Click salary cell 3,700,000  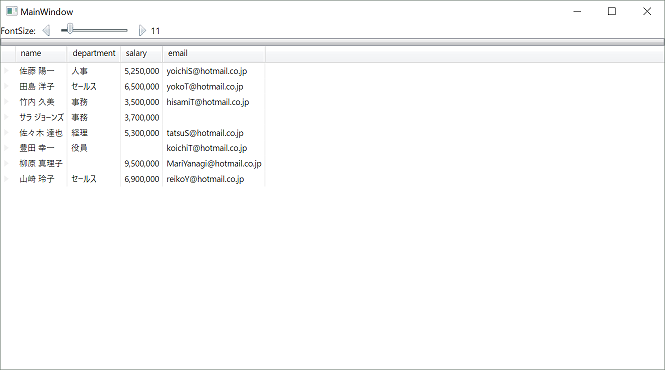[142, 117]
